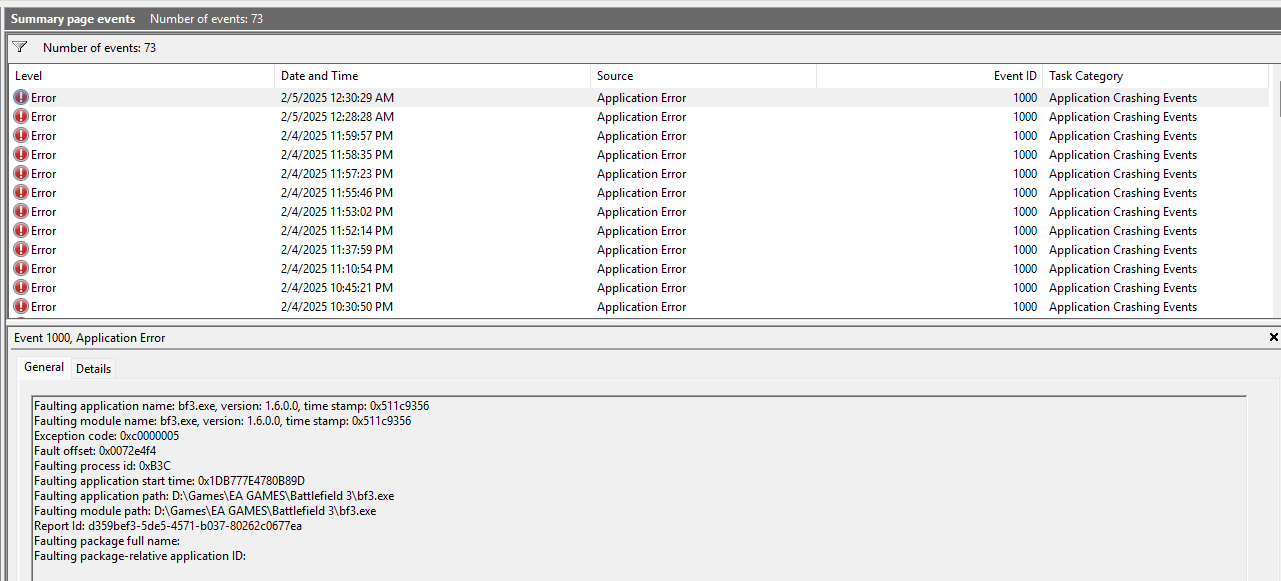Click error icon for 2/4/2025 11:10:54 PM event
1281x581 pixels.
[x=21, y=269]
